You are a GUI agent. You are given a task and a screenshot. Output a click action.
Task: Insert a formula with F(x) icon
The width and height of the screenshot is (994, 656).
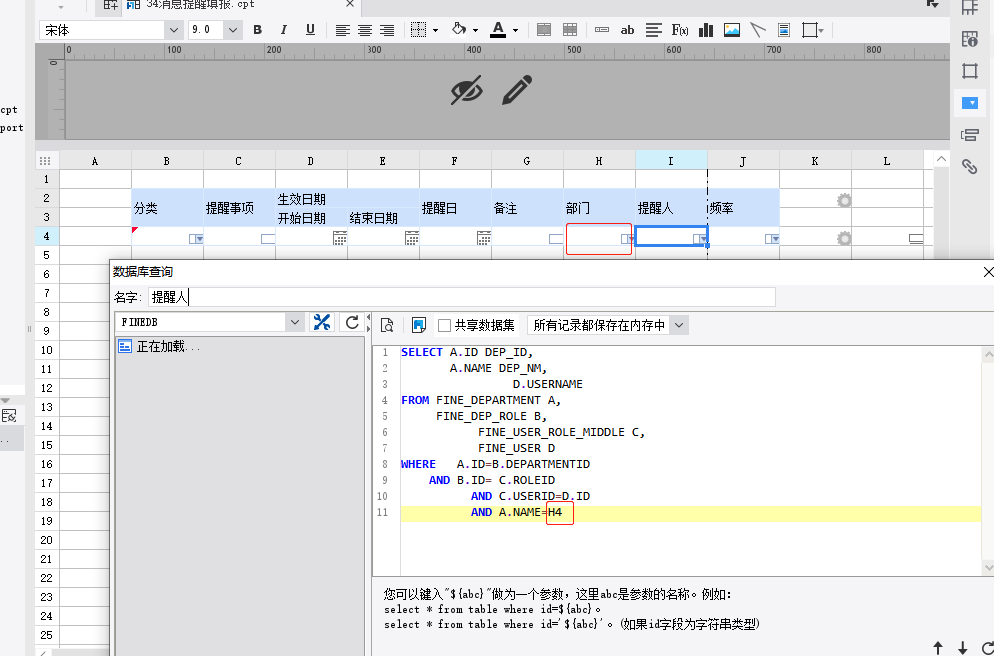coord(680,30)
